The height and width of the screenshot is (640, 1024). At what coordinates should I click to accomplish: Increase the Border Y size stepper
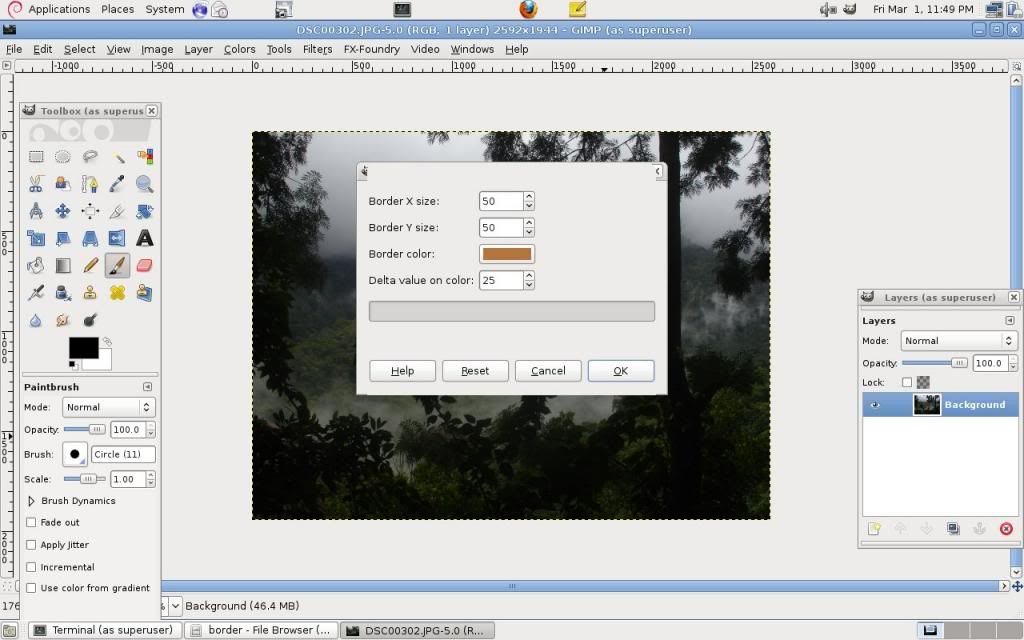click(x=529, y=223)
